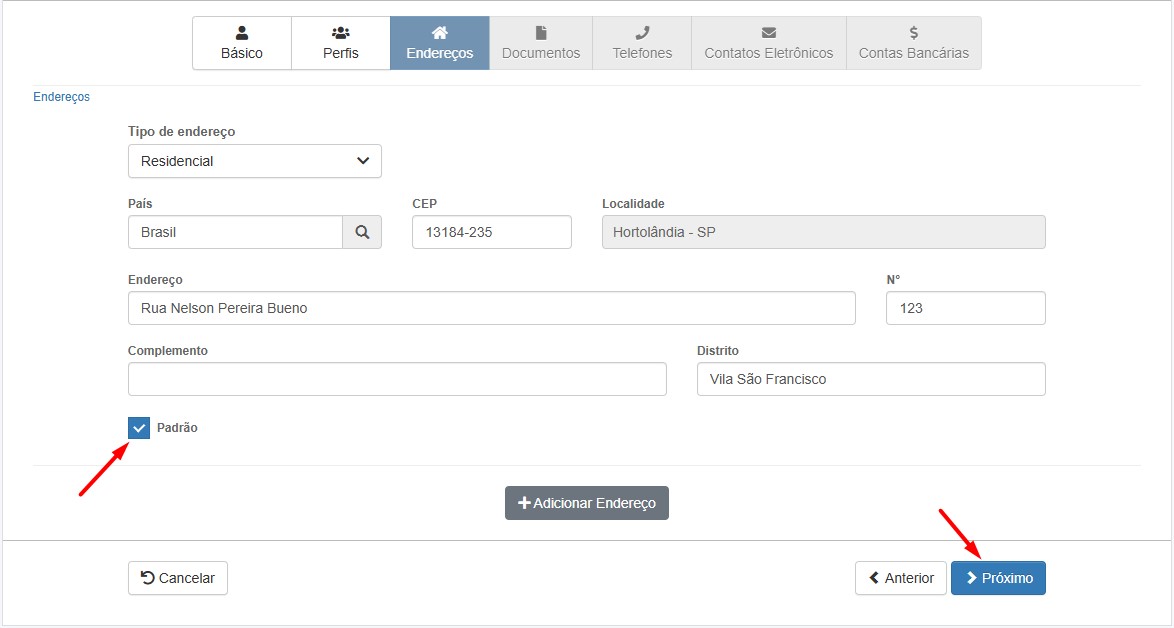Click the house icon on Endereços tab
The height and width of the screenshot is (628, 1174).
pyautogui.click(x=439, y=33)
